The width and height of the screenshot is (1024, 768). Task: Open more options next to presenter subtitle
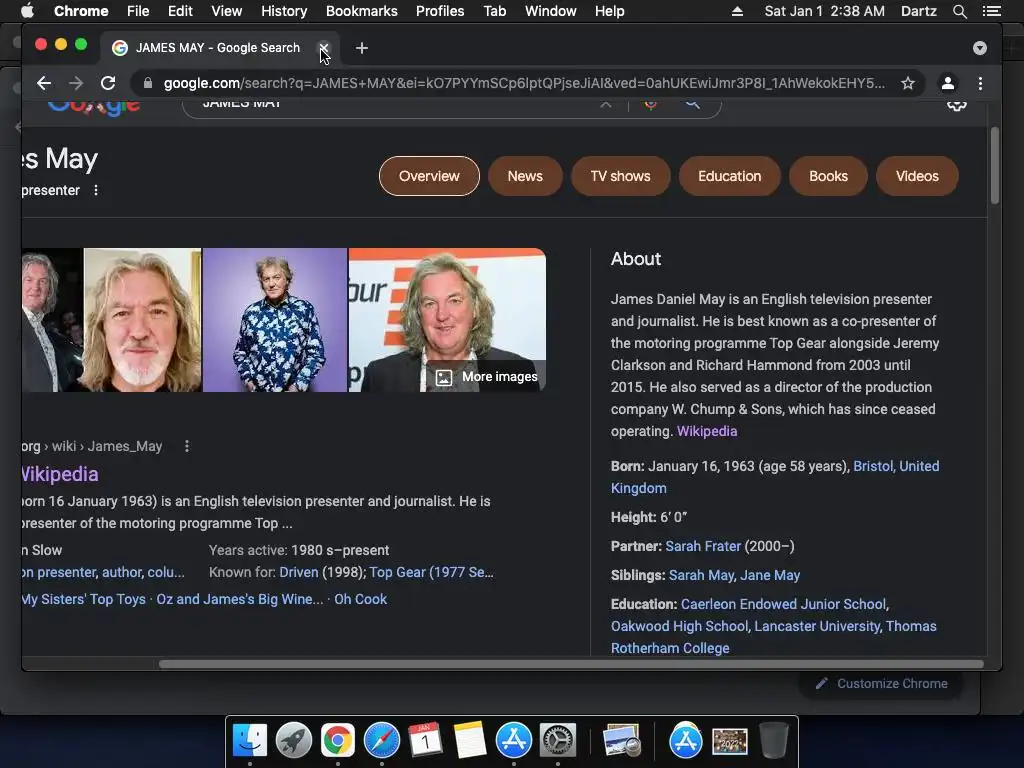pyautogui.click(x=96, y=190)
